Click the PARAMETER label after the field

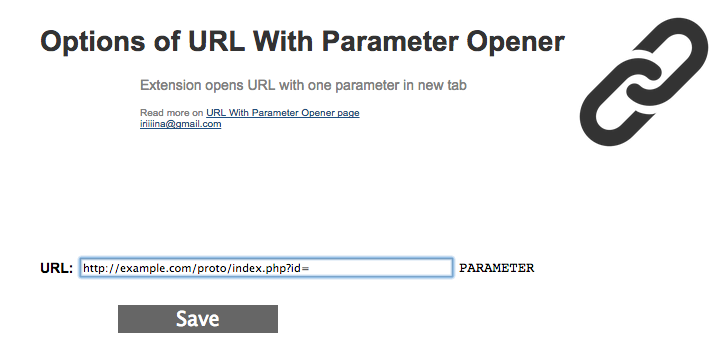point(497,268)
